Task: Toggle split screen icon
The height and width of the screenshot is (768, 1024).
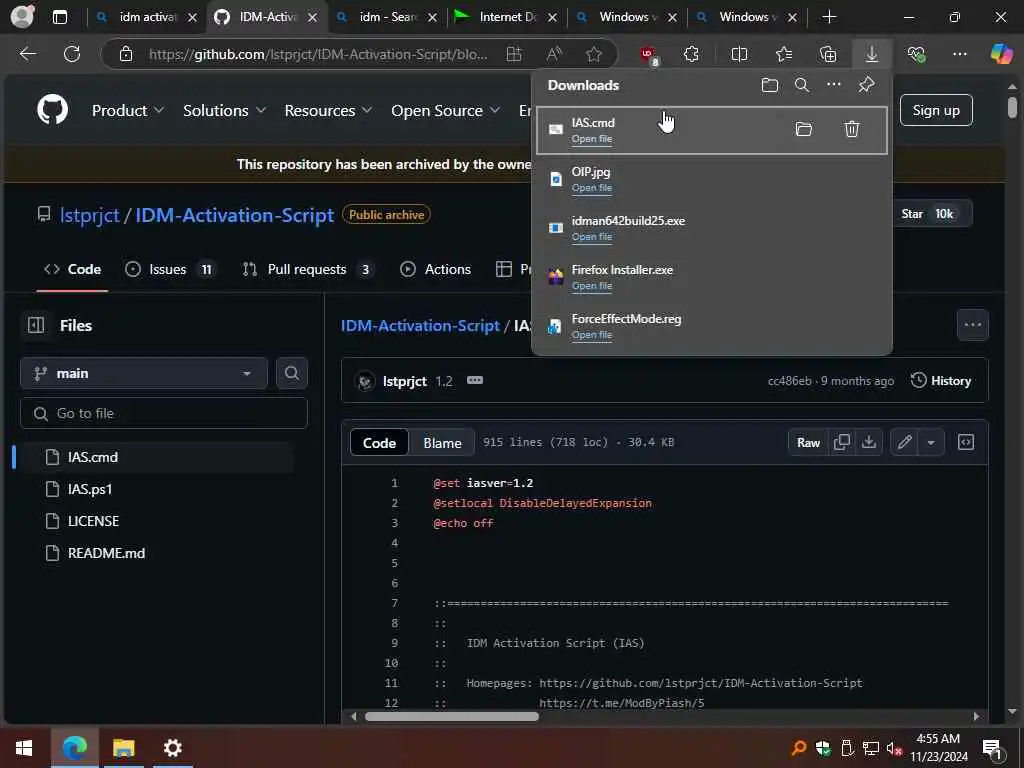Action: [739, 54]
